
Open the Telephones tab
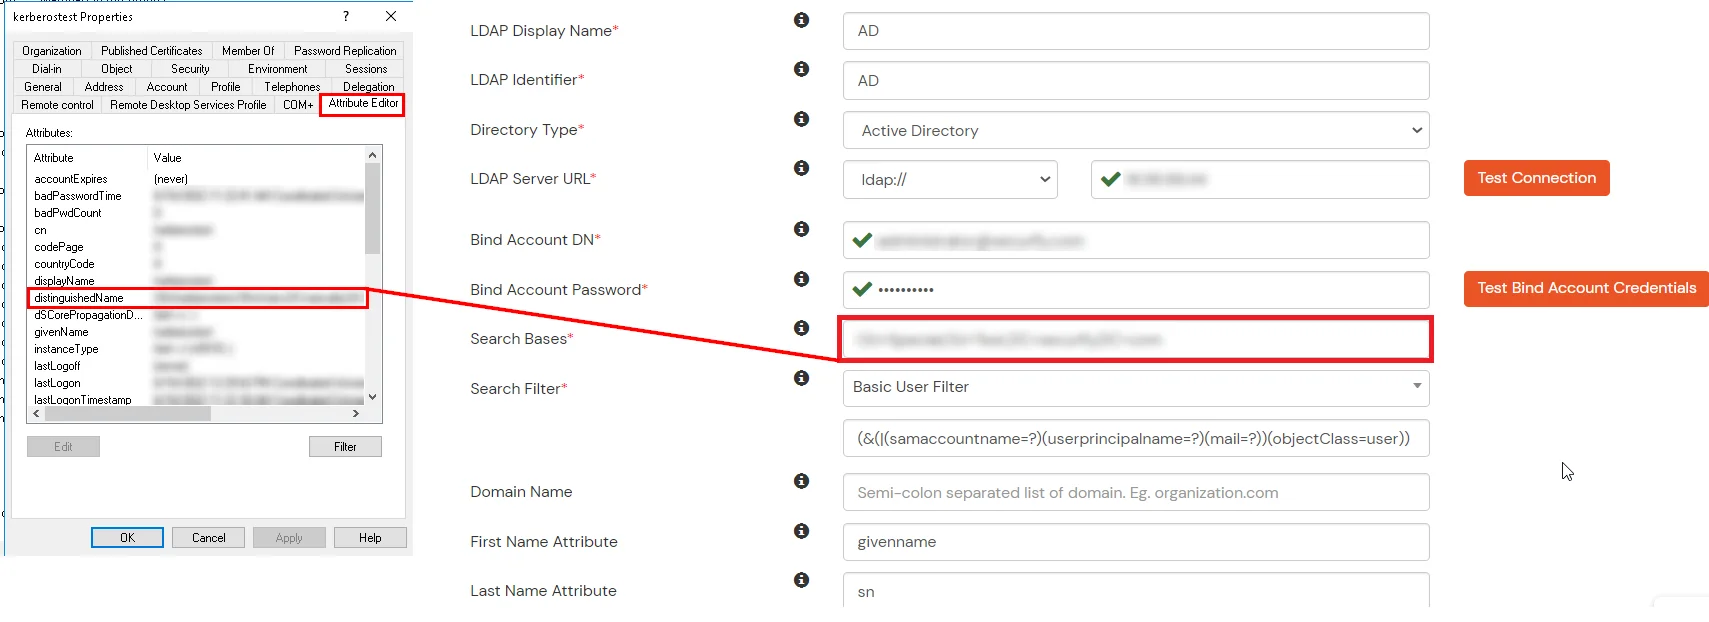pos(292,87)
